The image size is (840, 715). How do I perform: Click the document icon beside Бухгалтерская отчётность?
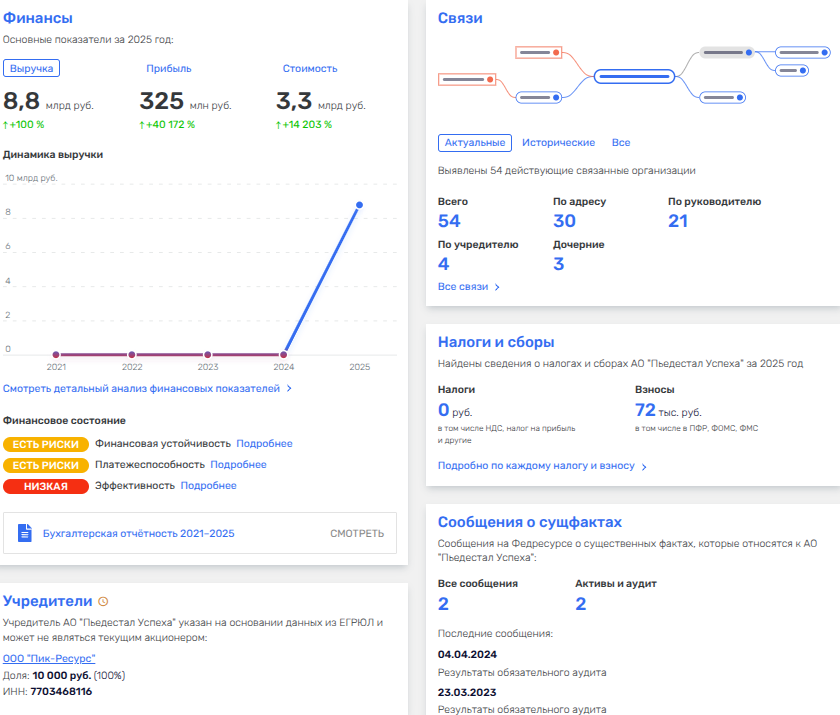click(x=25, y=533)
